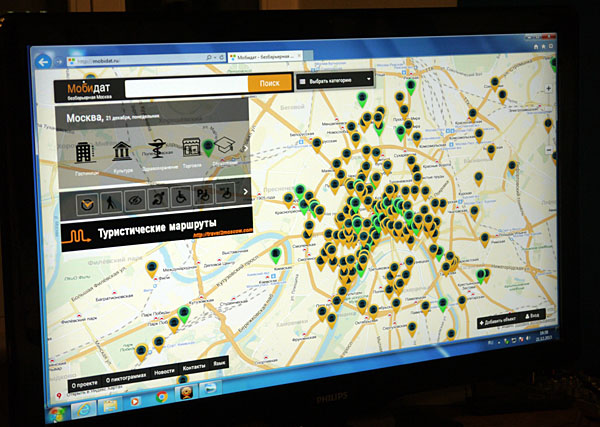The image size is (600, 427).
Task: Go back with the browser back arrow
Action: [43, 62]
